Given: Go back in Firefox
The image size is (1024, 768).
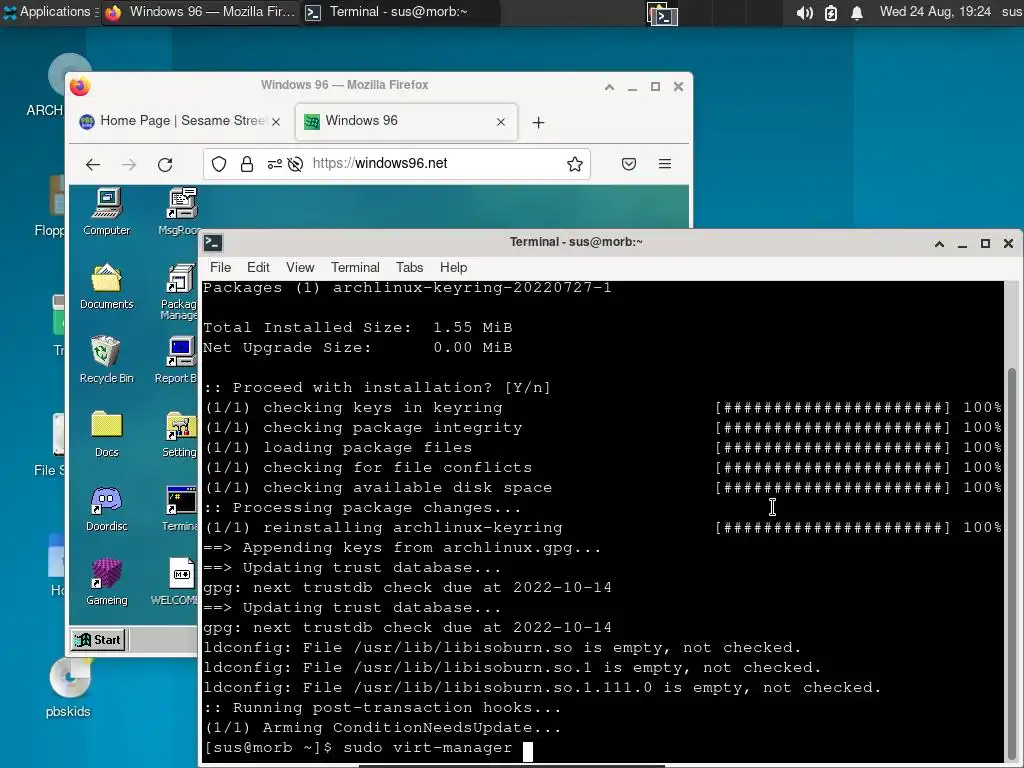Looking at the screenshot, I should coord(93,165).
